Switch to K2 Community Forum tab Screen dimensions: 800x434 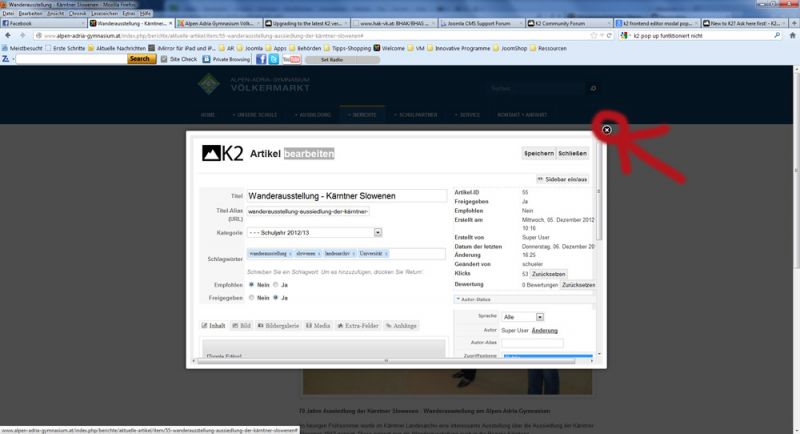568,23
